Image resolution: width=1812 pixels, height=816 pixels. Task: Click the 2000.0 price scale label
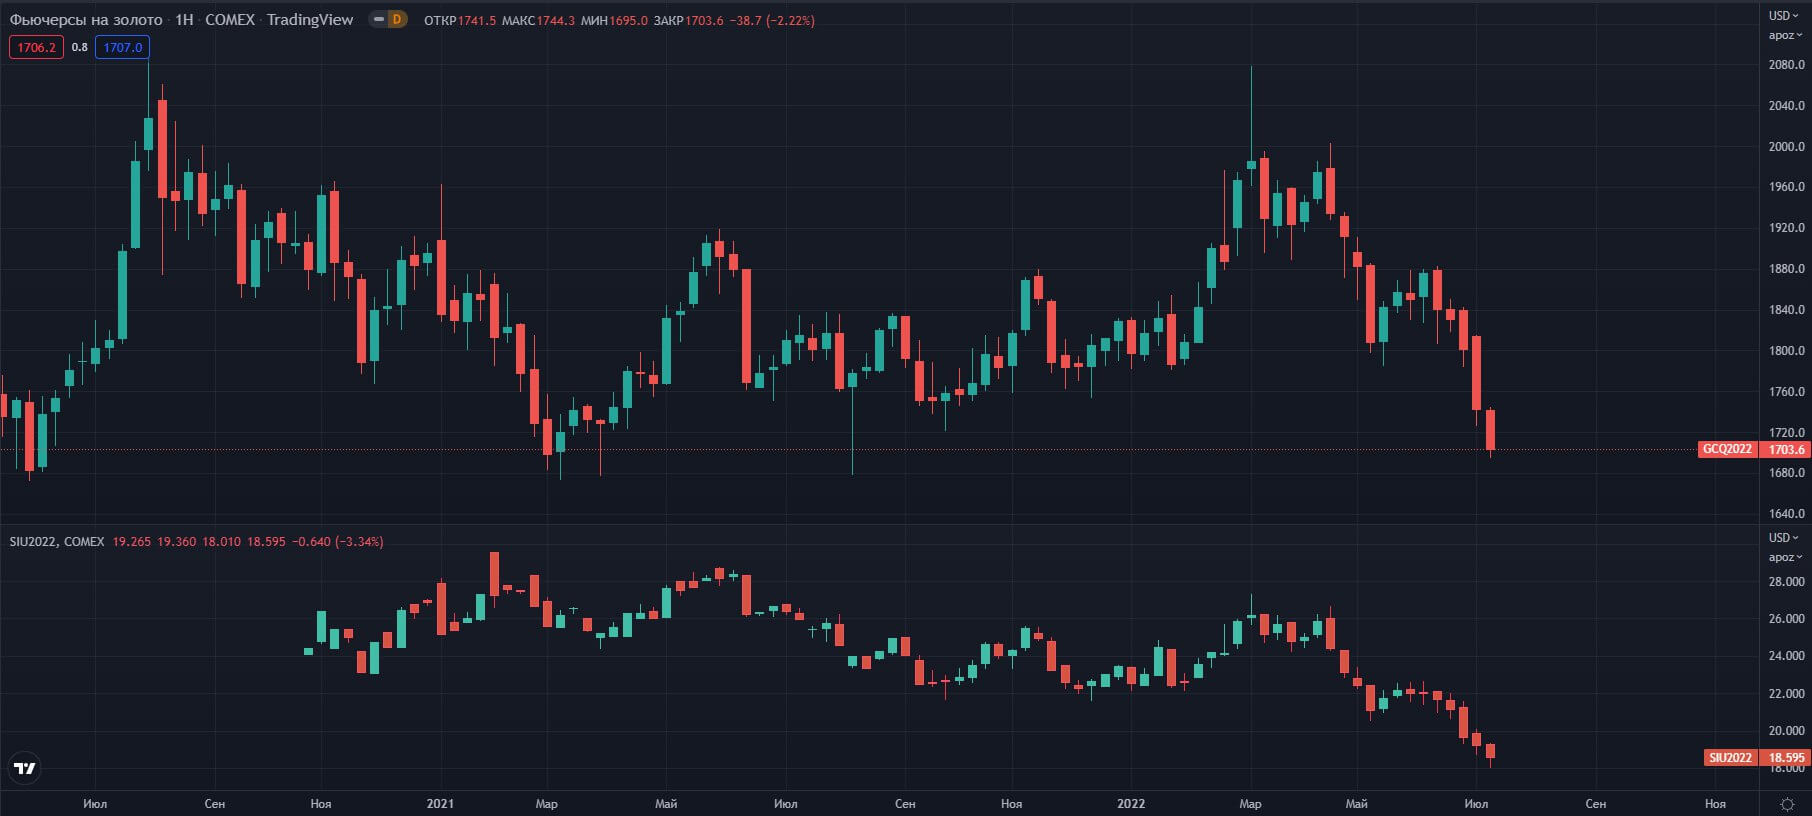pyautogui.click(x=1786, y=147)
